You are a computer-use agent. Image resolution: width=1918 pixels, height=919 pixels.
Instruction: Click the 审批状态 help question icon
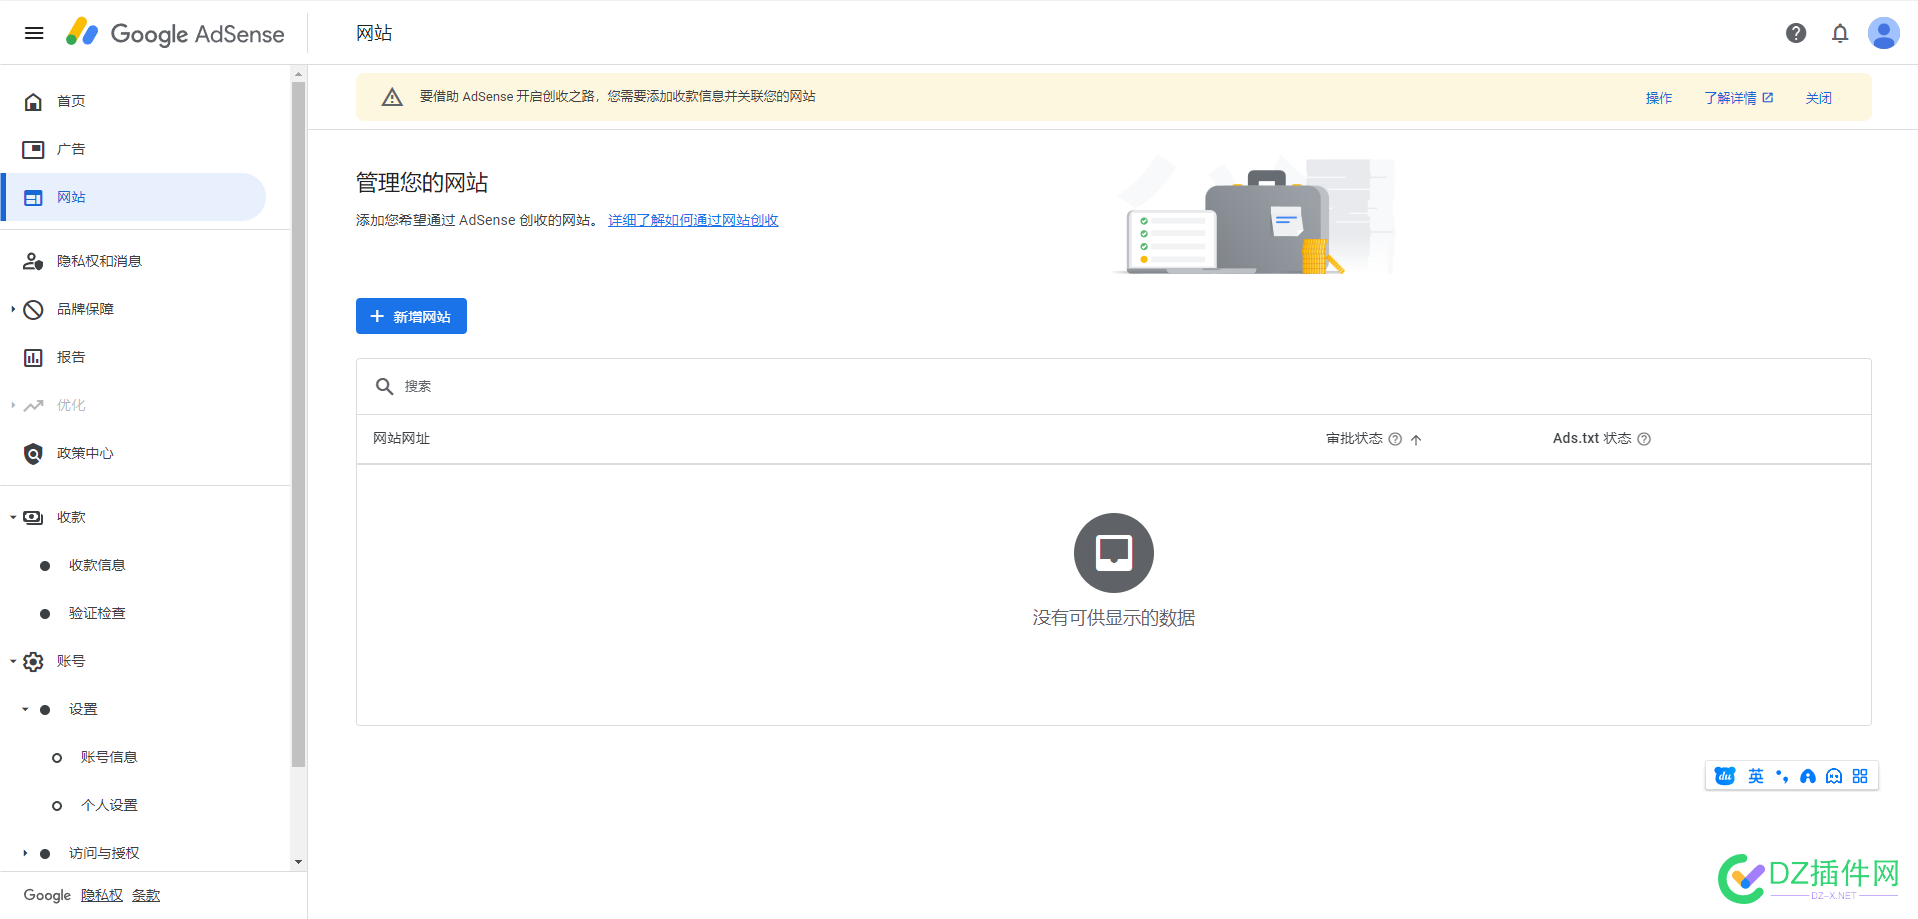point(1395,439)
